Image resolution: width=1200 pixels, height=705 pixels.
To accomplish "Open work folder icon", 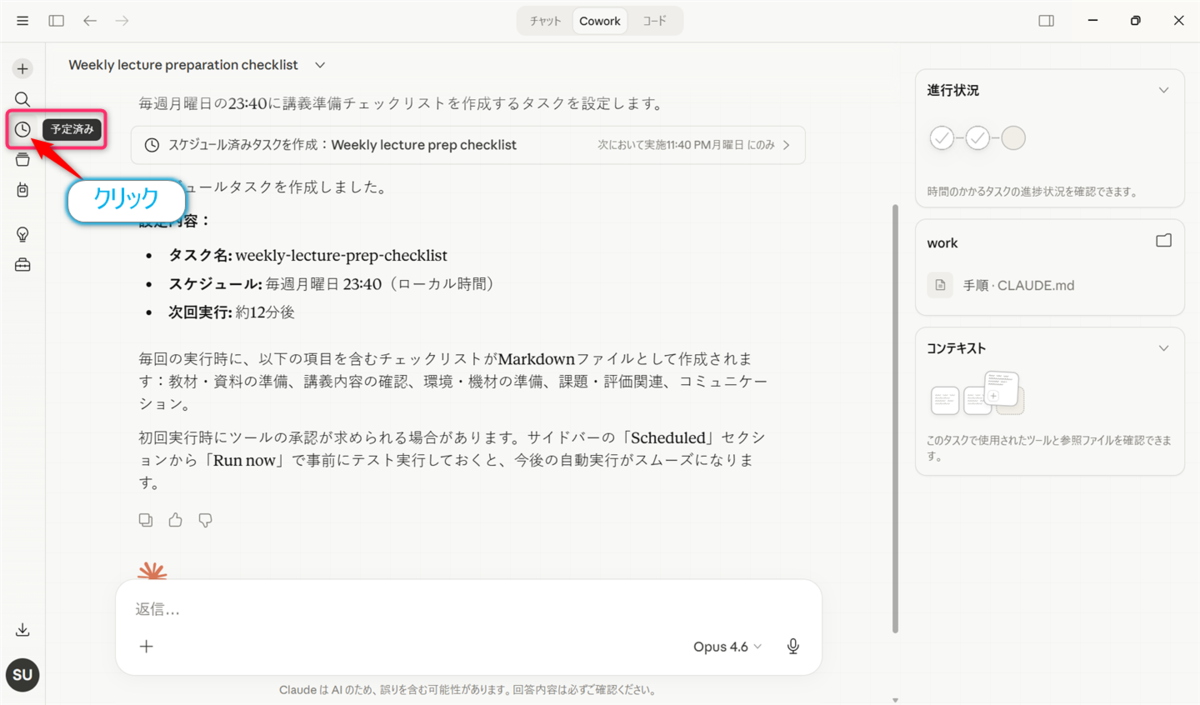I will coord(1163,242).
